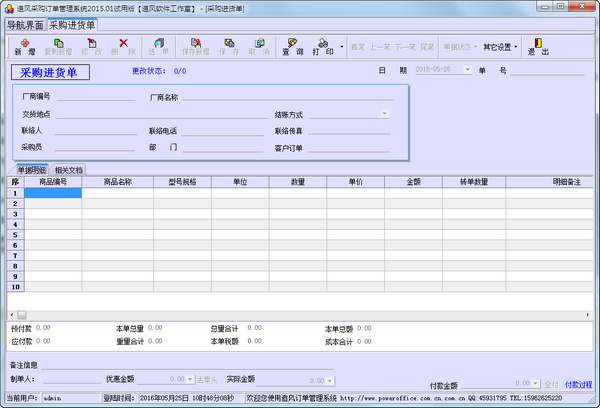600x408 pixels.
Task: Open the 其它设置 dropdown menu
Action: point(501,46)
